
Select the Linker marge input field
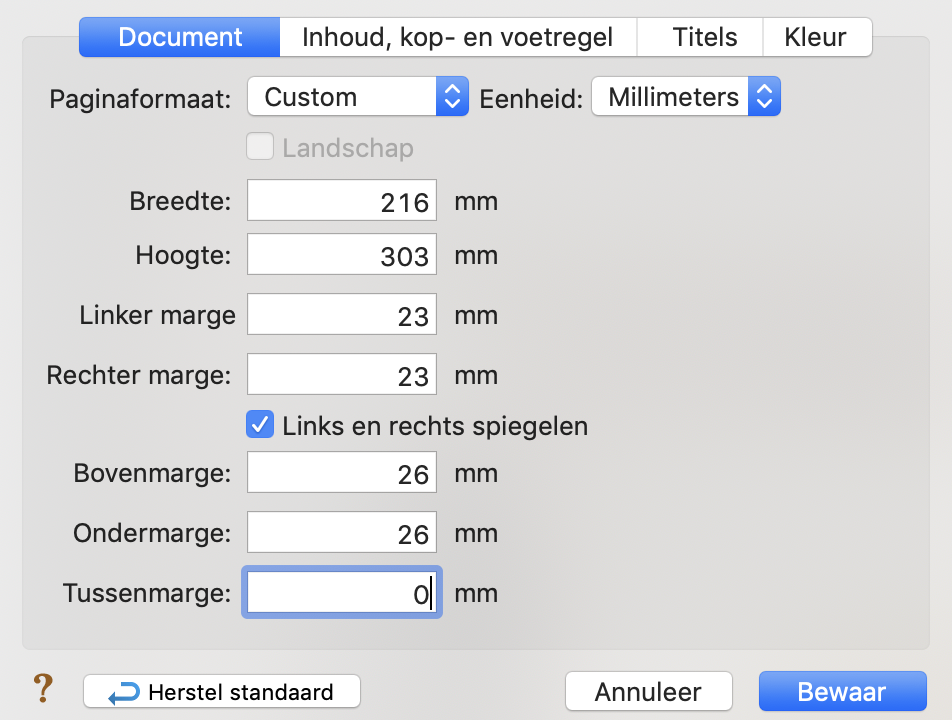click(x=341, y=315)
